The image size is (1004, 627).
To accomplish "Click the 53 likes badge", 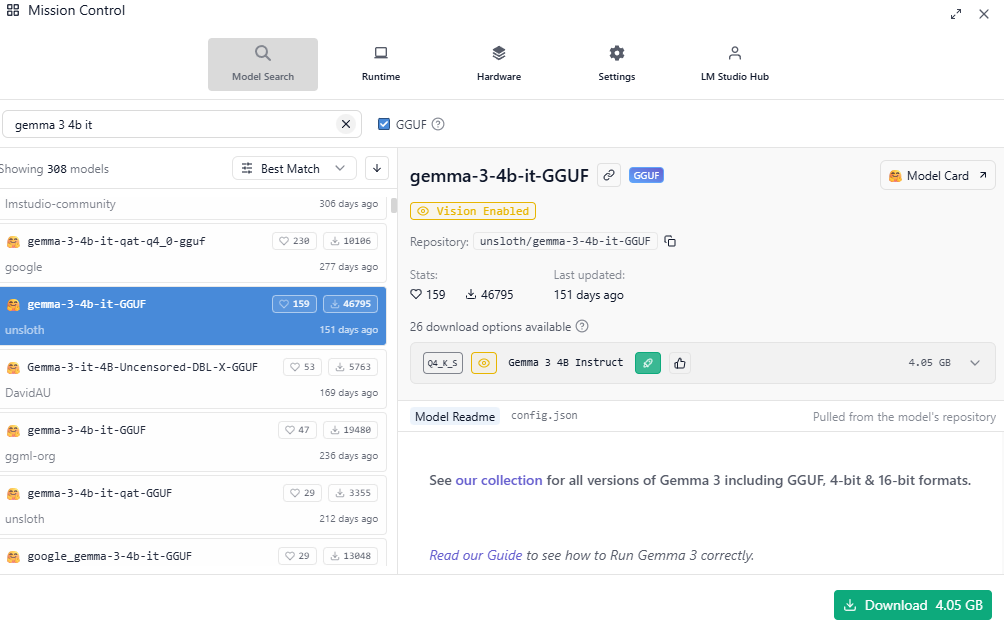I will pyautogui.click(x=303, y=367).
